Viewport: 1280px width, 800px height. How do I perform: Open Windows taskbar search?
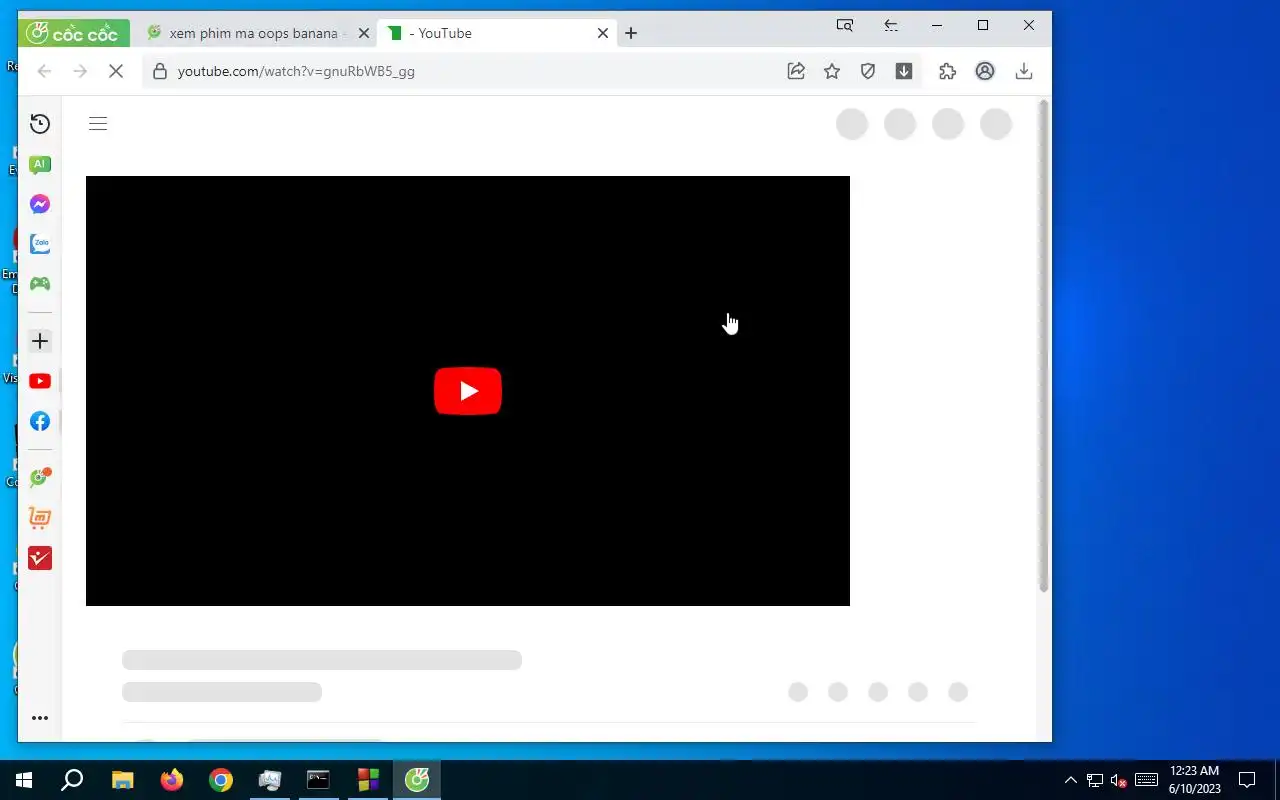pos(72,780)
